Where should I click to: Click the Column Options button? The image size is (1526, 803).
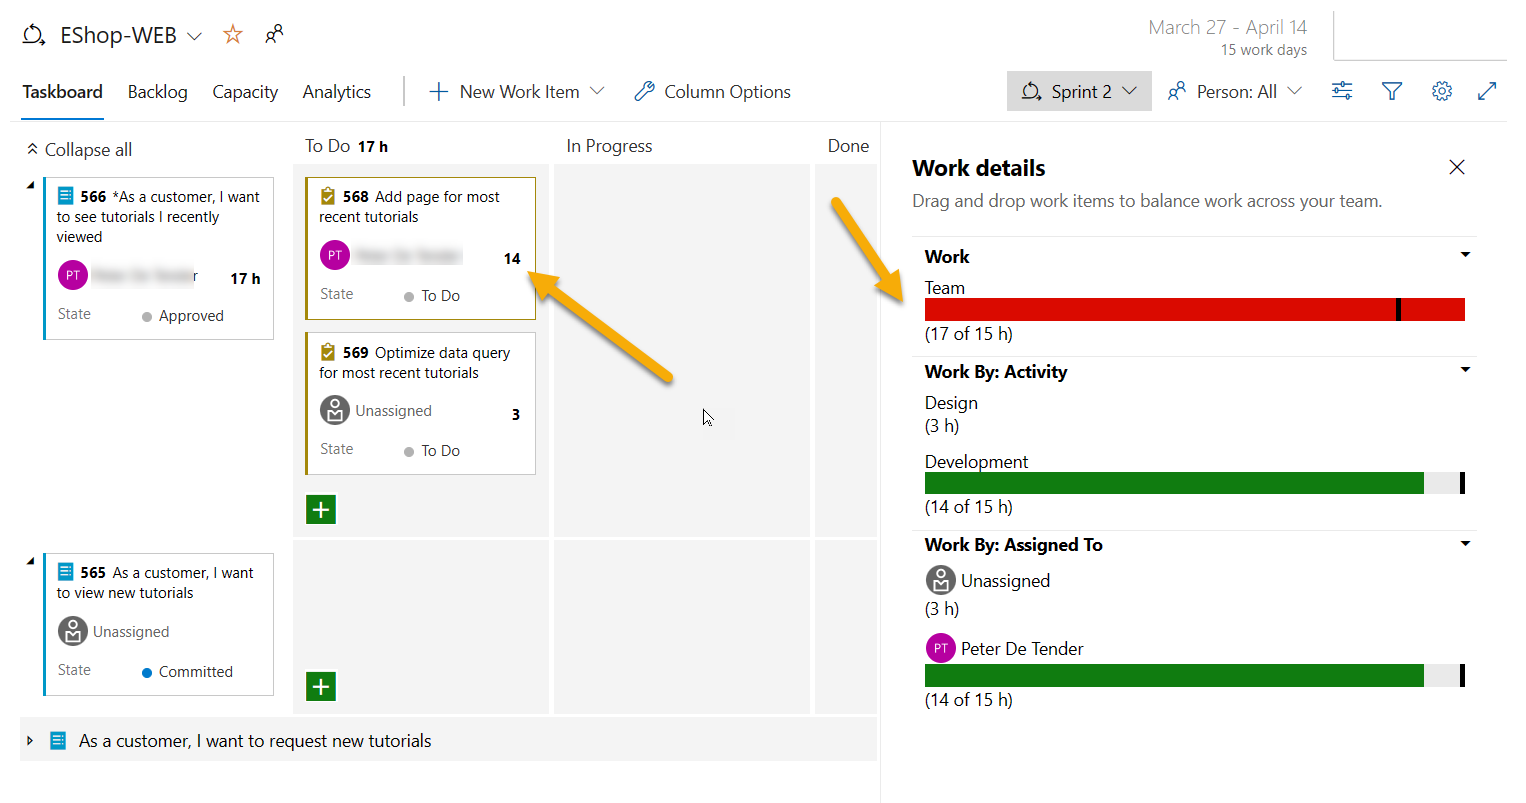pos(712,92)
